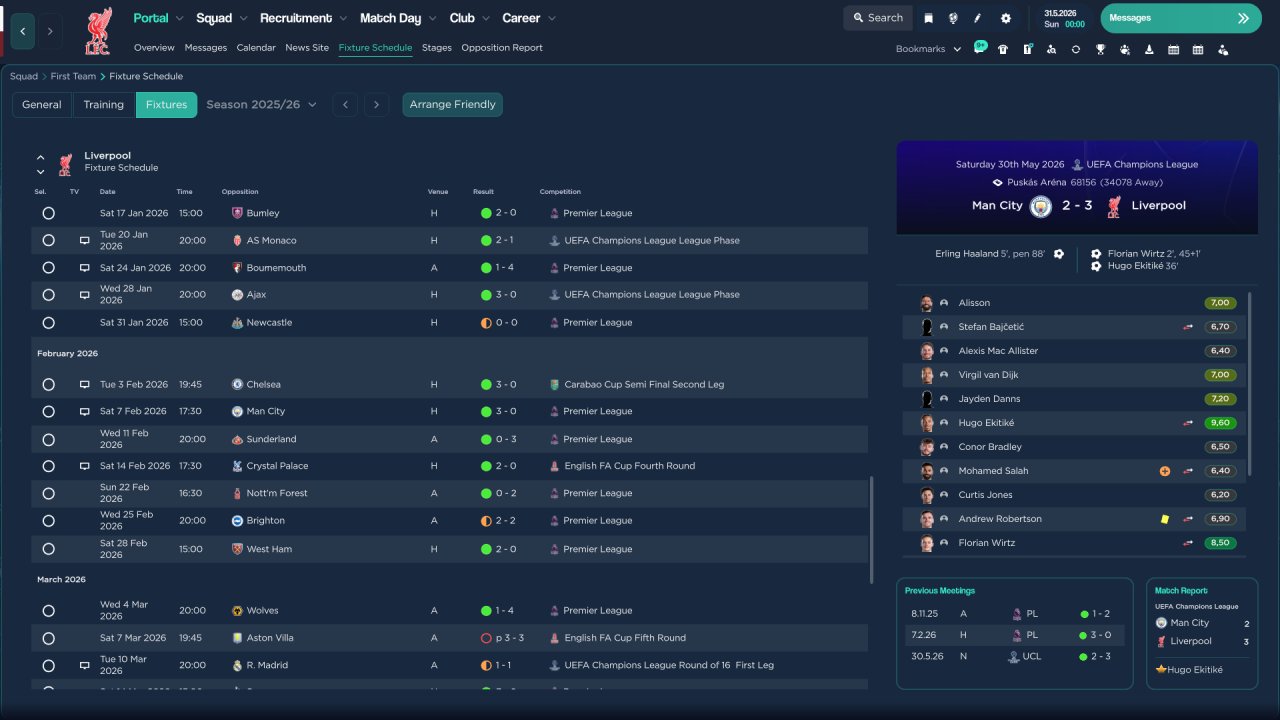Image resolution: width=1280 pixels, height=720 pixels.
Task: Click the shirt icon in the bookmarks bar
Action: pos(1003,49)
